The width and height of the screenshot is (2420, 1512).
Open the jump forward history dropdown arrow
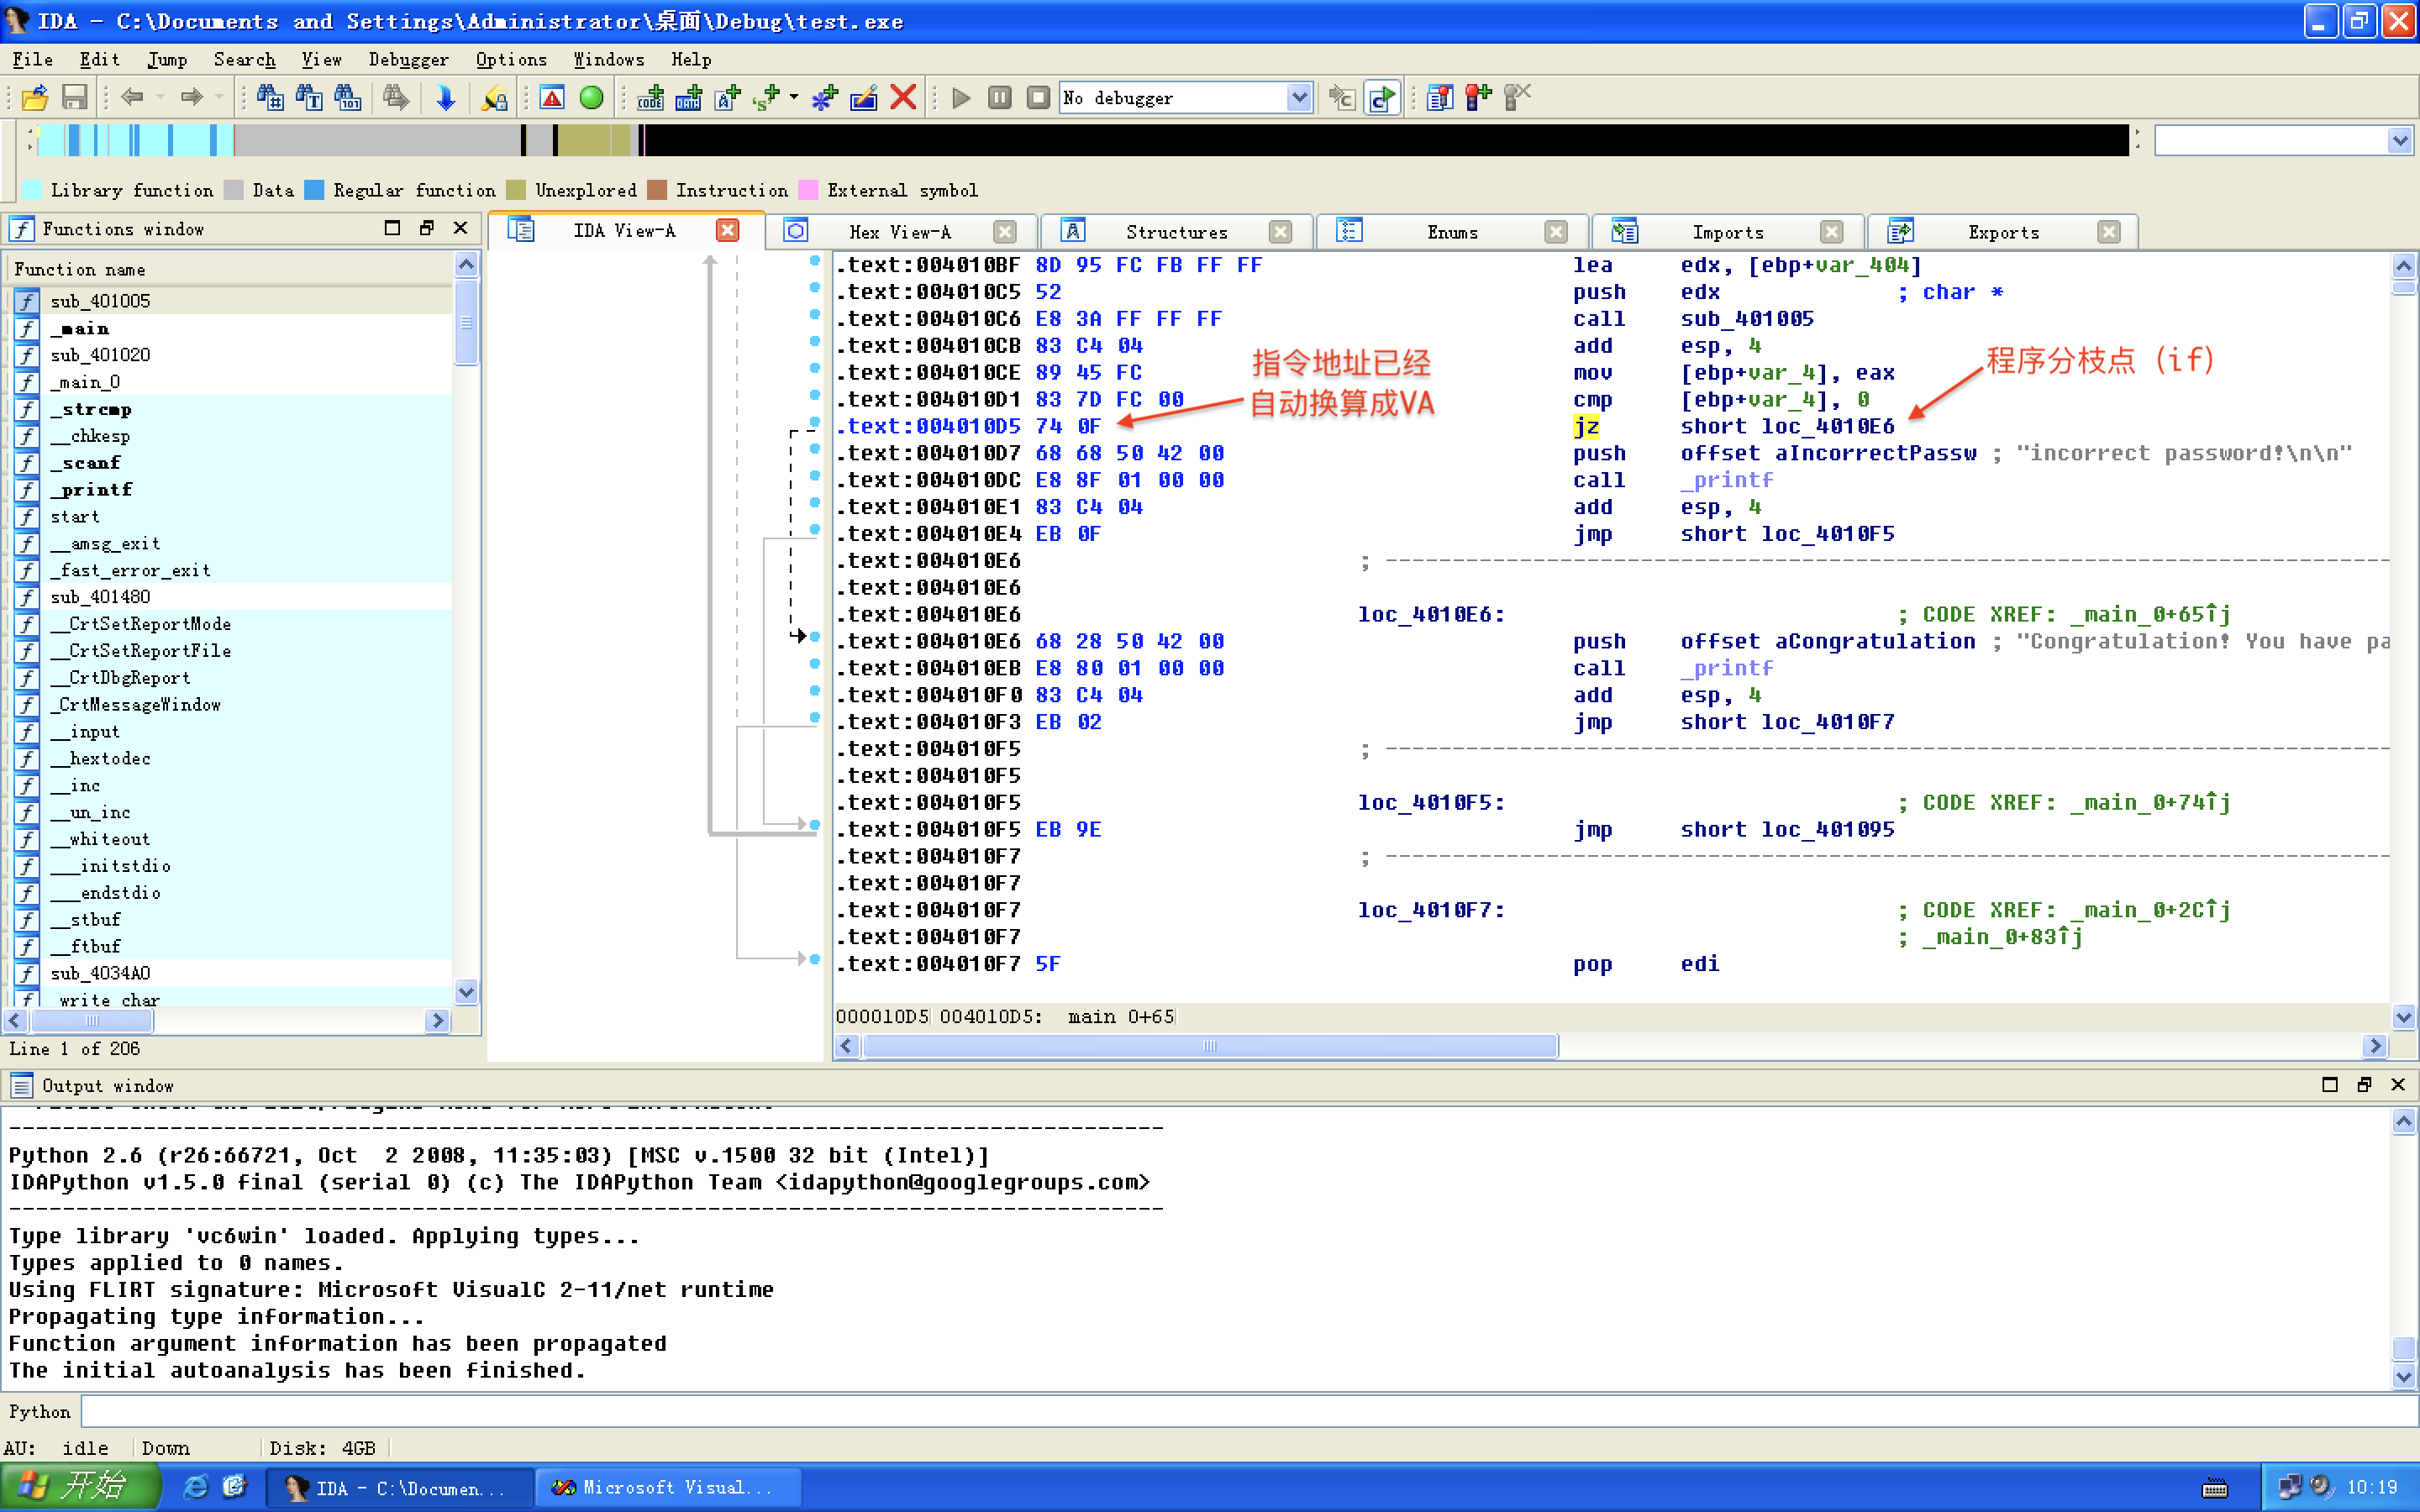coord(219,97)
